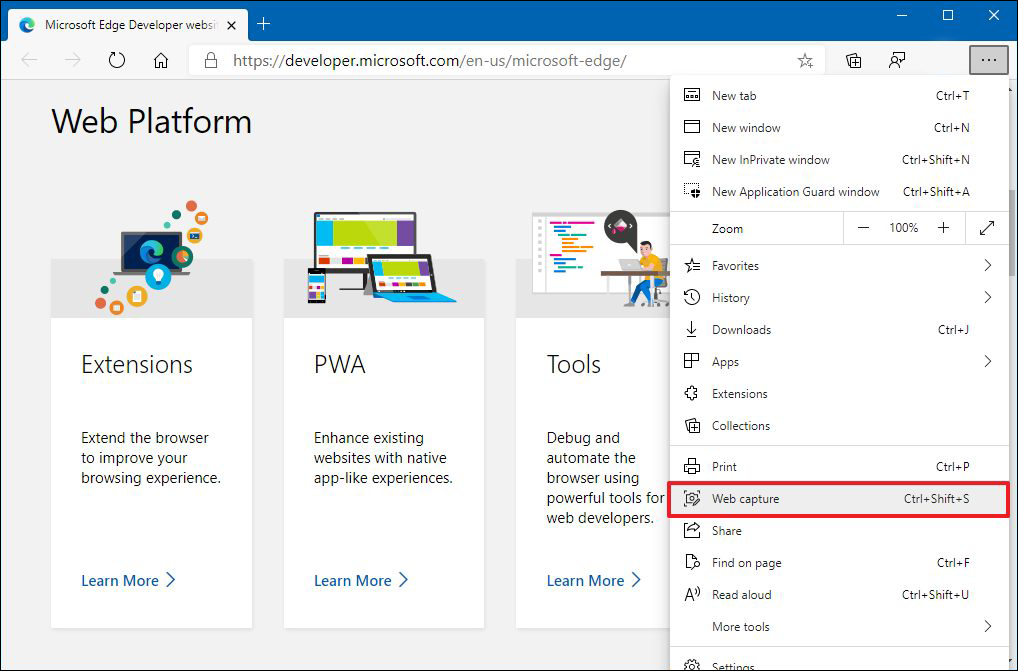Choose New window from the menu
This screenshot has width=1018, height=671.
[x=839, y=128]
